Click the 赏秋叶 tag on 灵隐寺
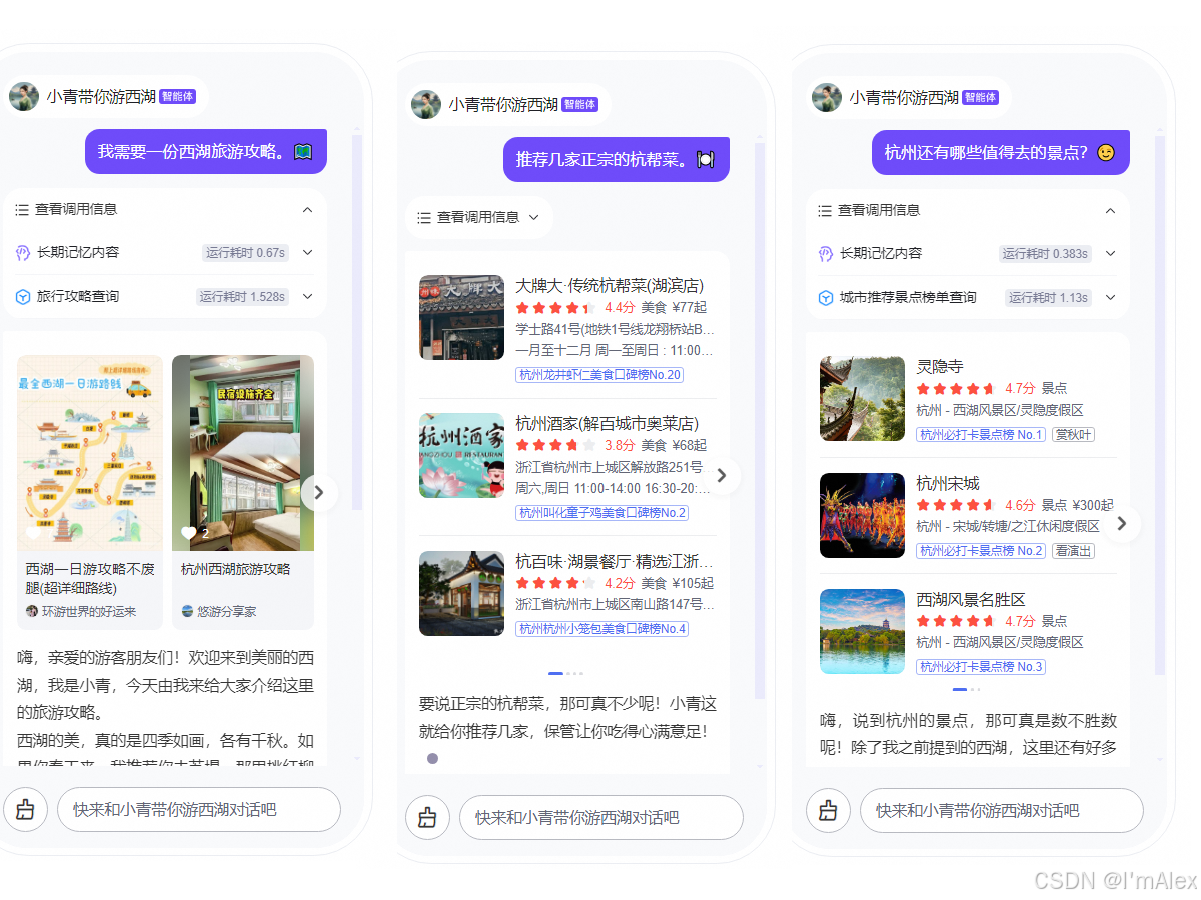 [x=1074, y=435]
